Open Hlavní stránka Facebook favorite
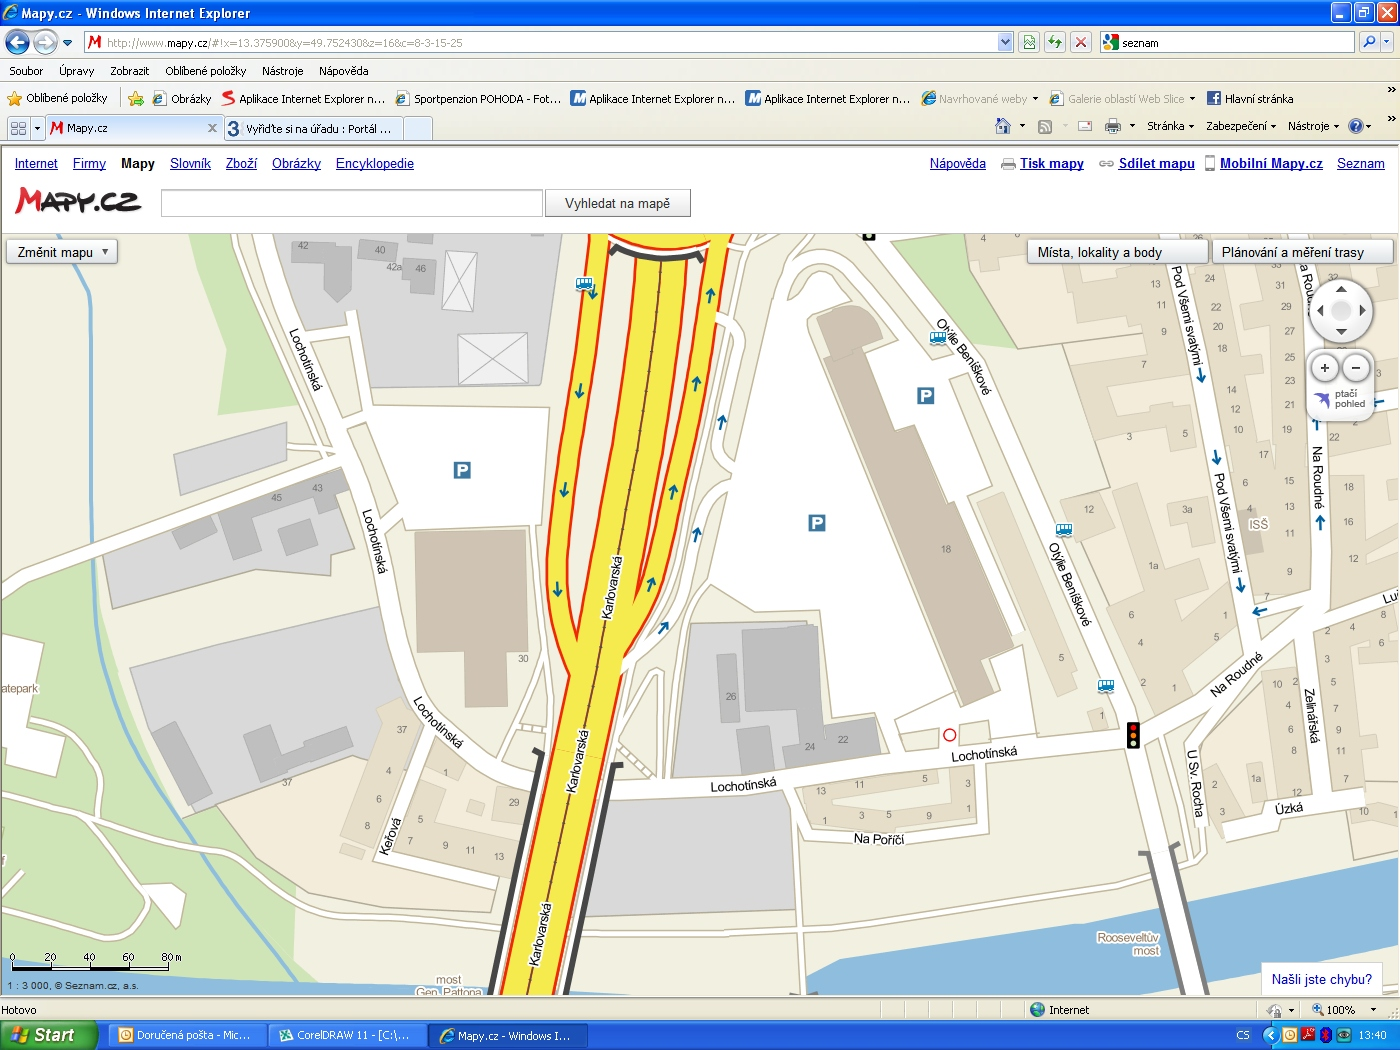The width and height of the screenshot is (1400, 1050). pos(1250,98)
